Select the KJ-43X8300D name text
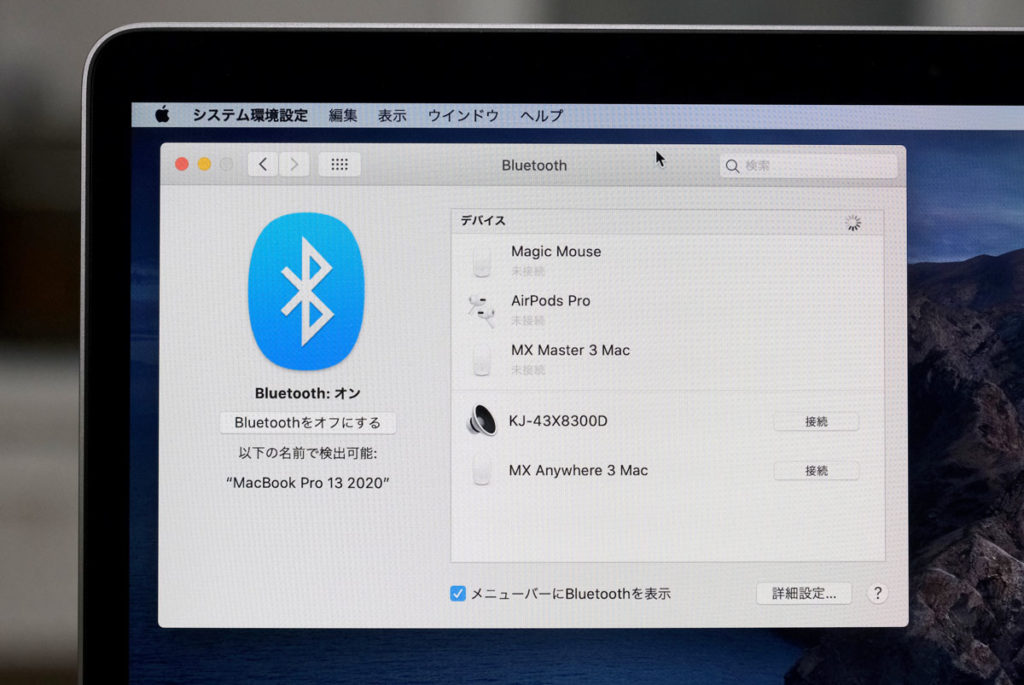The image size is (1024, 685). (558, 421)
